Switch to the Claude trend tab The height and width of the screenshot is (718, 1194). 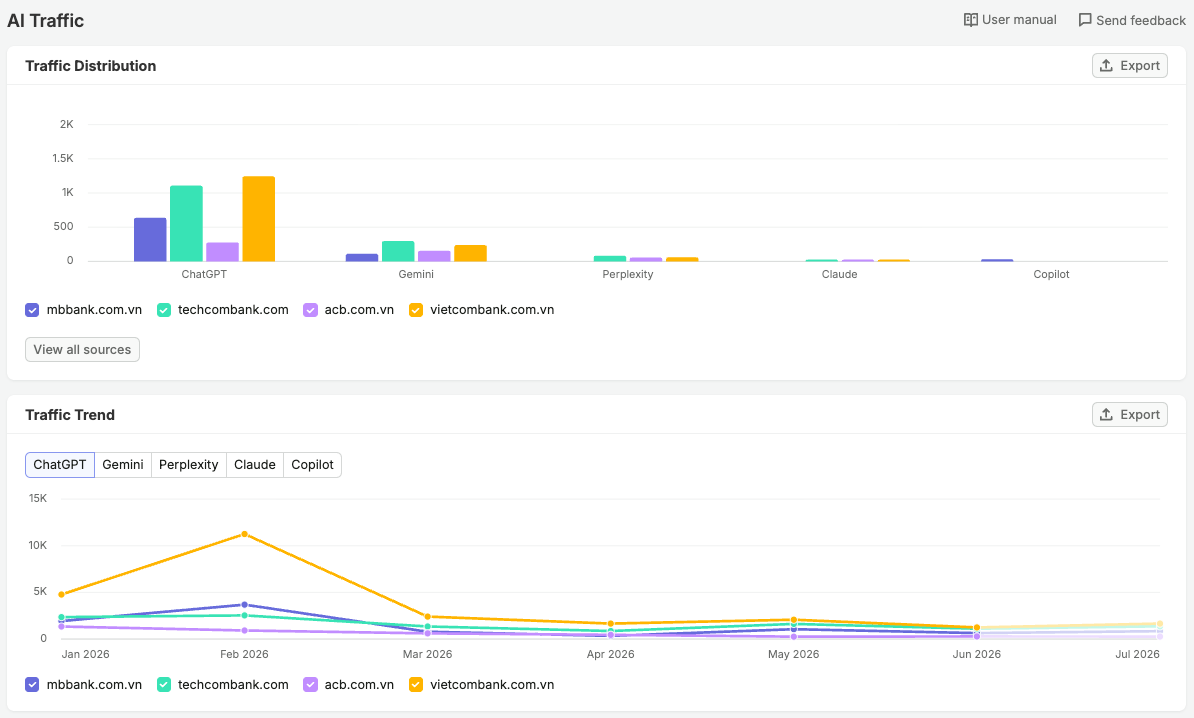point(254,464)
